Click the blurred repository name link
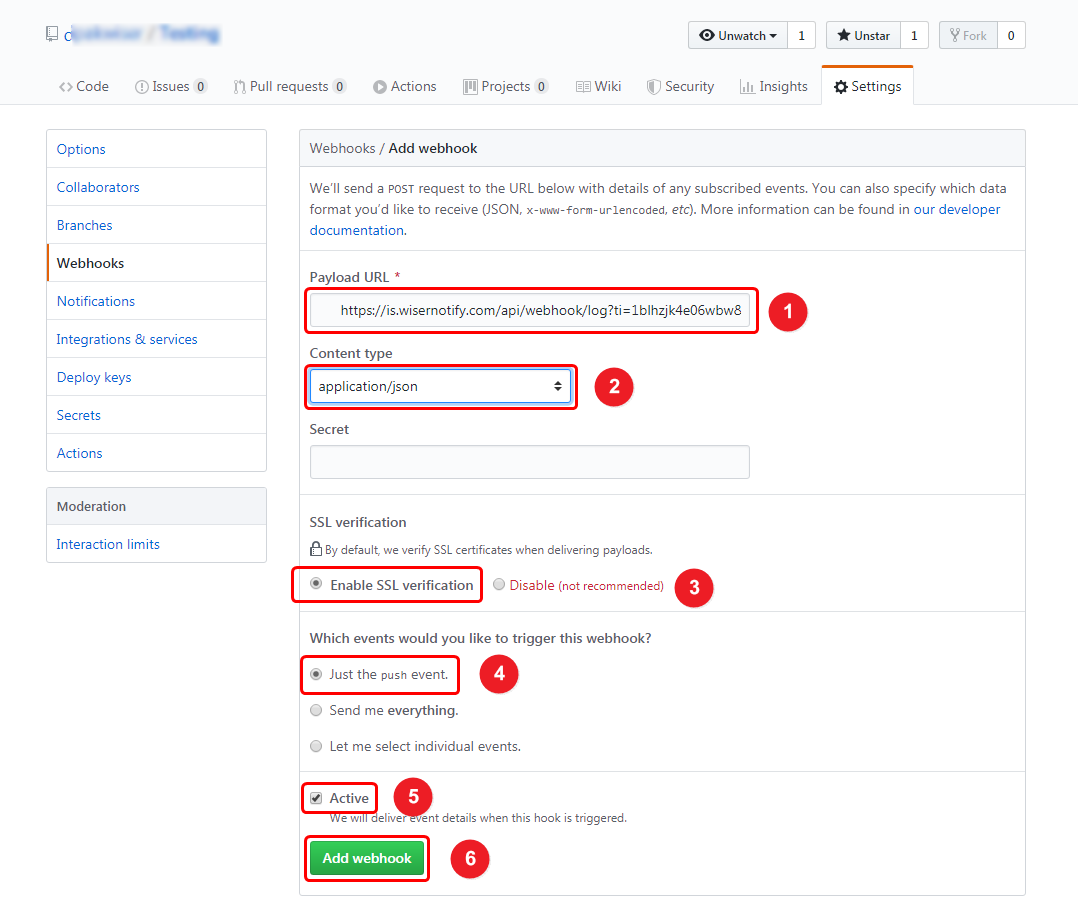The height and width of the screenshot is (915, 1078). point(190,34)
